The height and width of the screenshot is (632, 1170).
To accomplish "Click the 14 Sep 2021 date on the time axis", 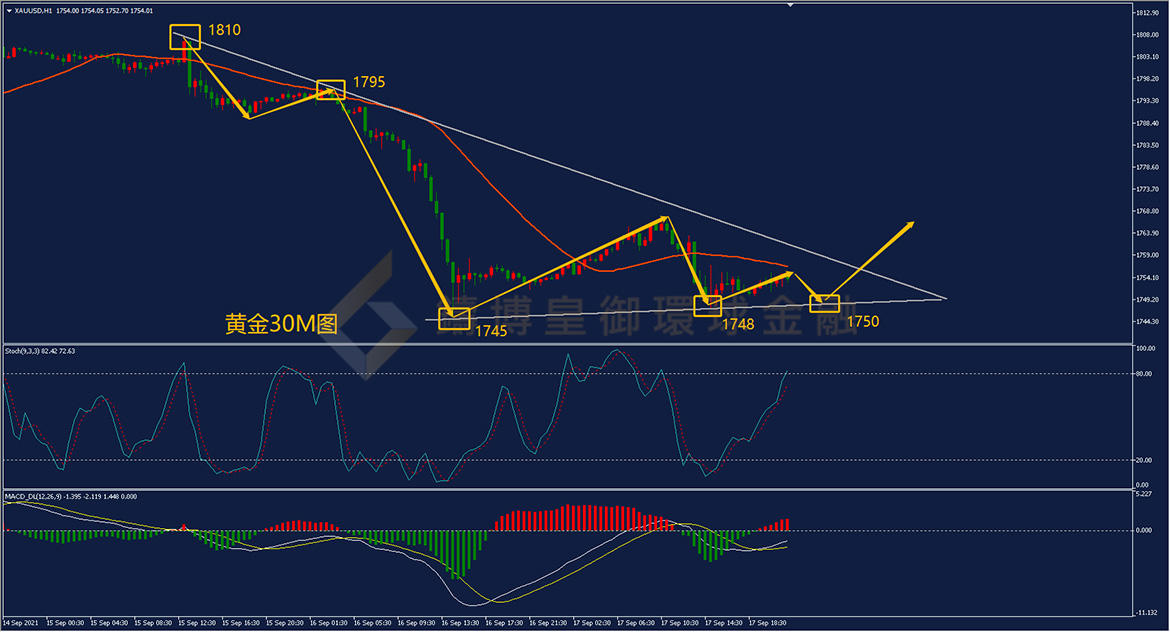I will point(21,622).
